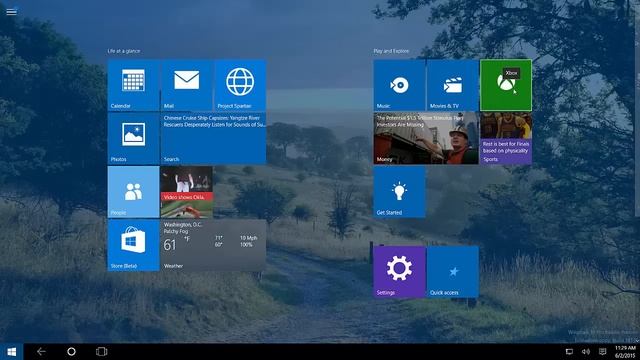Open the People tile
The width and height of the screenshot is (640, 360).
(133, 192)
